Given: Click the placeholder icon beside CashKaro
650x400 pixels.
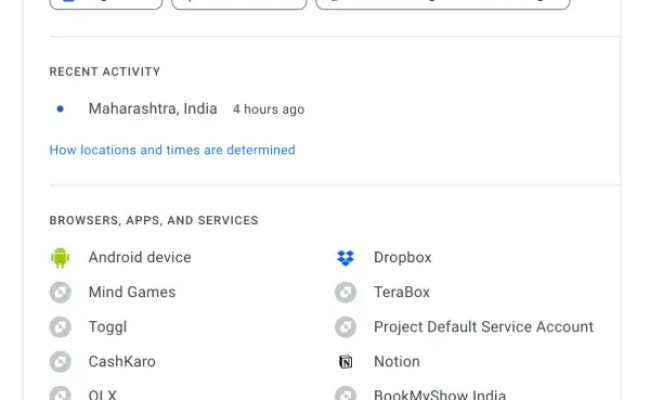Looking at the screenshot, I should point(60,362).
